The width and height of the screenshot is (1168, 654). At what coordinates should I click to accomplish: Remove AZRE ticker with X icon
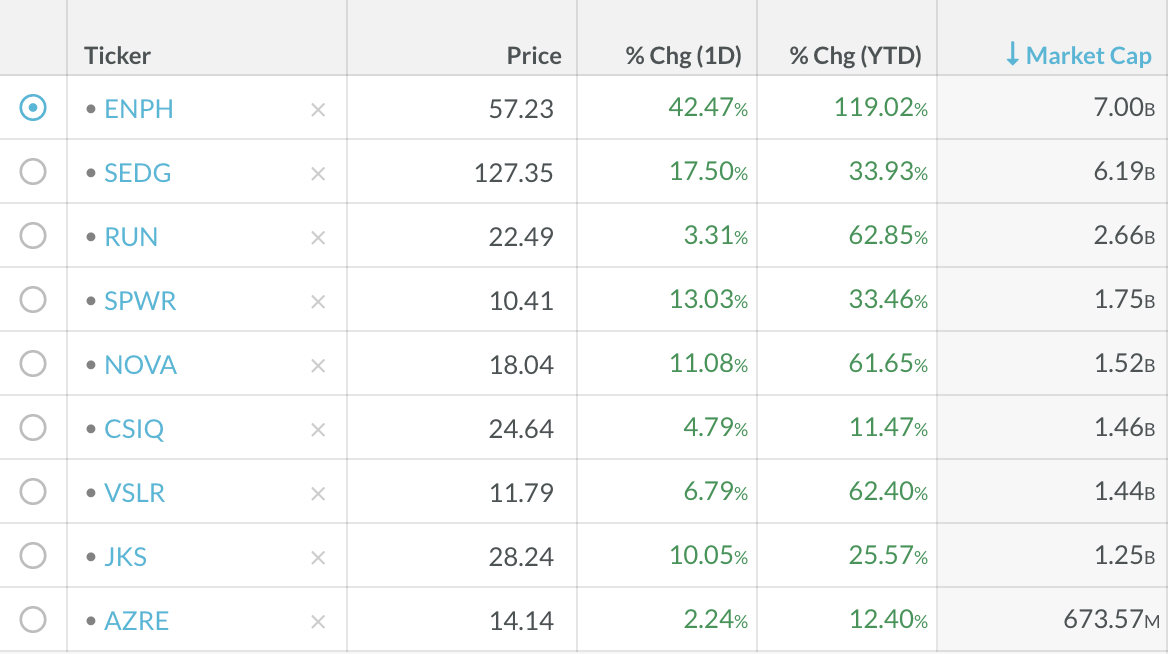pos(318,622)
